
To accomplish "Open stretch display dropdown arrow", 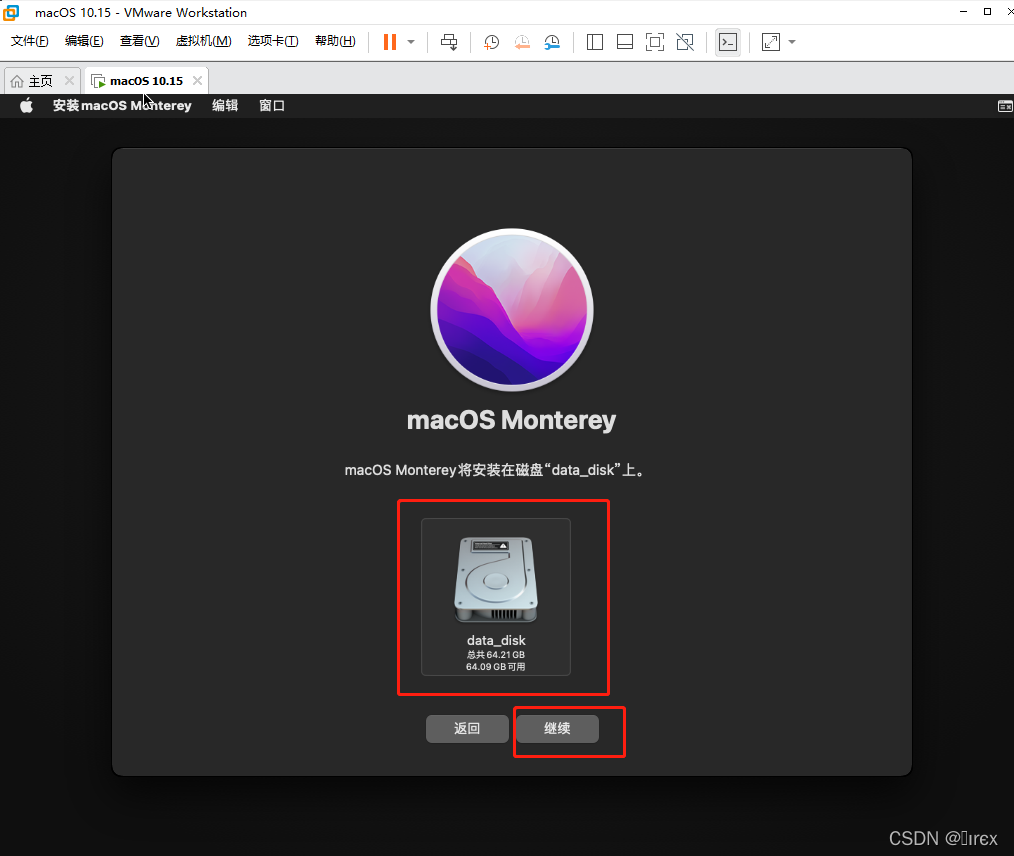I will click(792, 42).
